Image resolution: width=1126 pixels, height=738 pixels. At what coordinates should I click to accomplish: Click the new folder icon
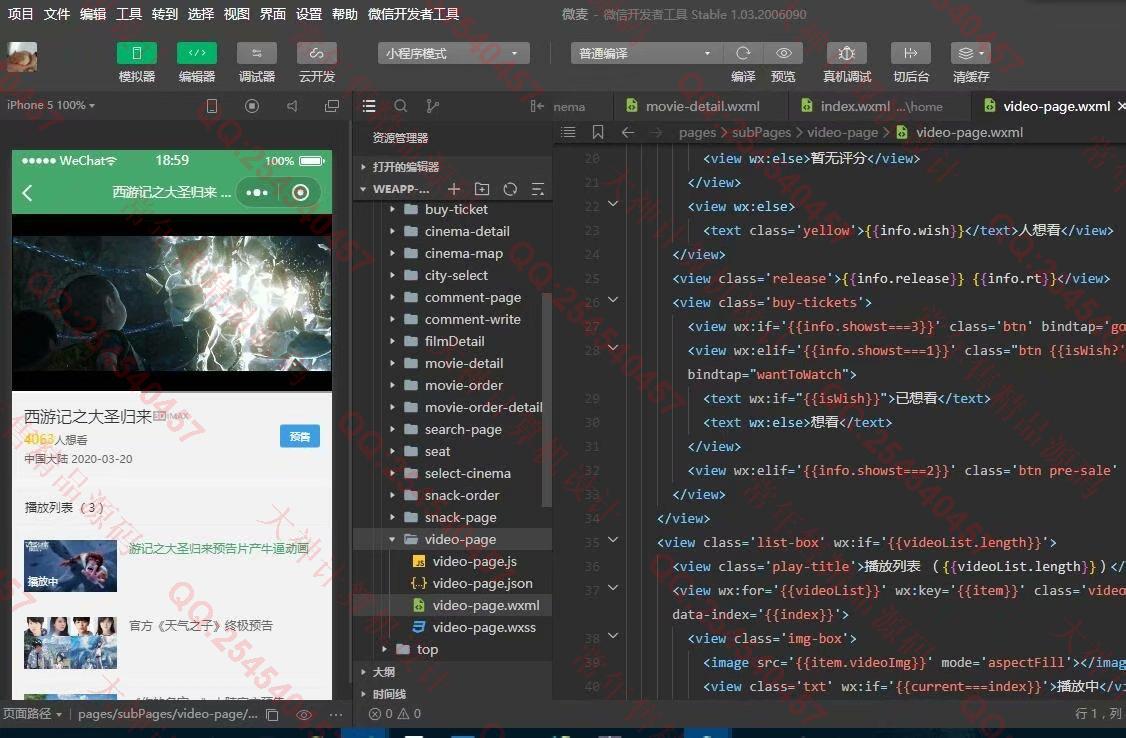point(482,189)
